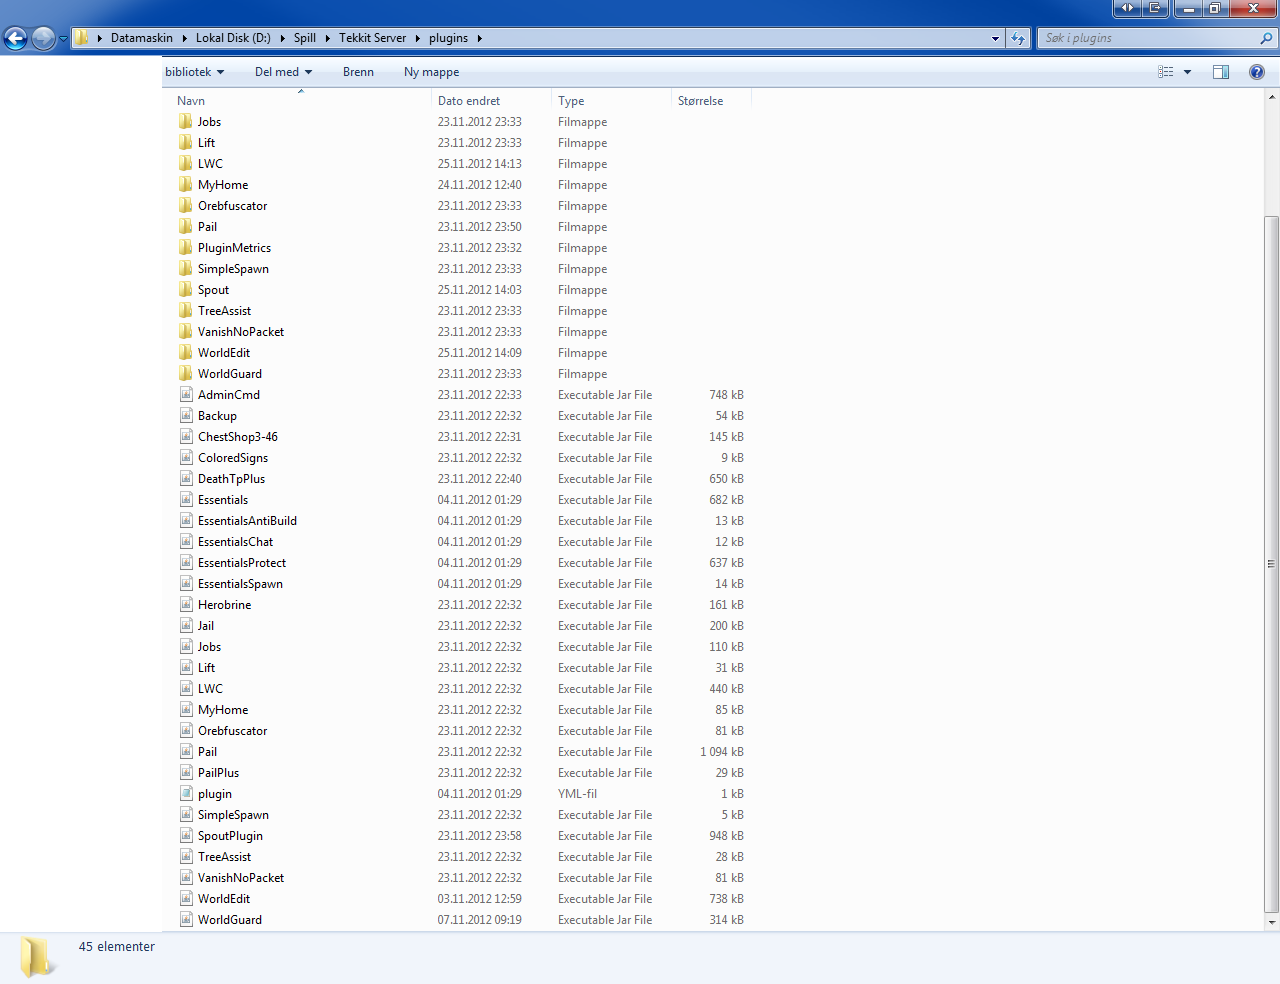
Task: Open the view options dropdown arrow
Action: 1187,72
